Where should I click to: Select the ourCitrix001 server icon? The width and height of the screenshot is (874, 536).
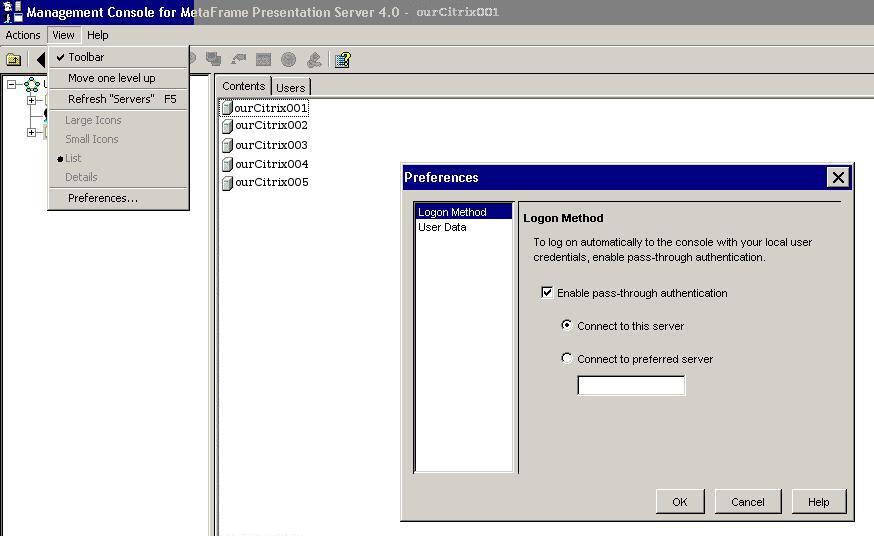[x=227, y=108]
